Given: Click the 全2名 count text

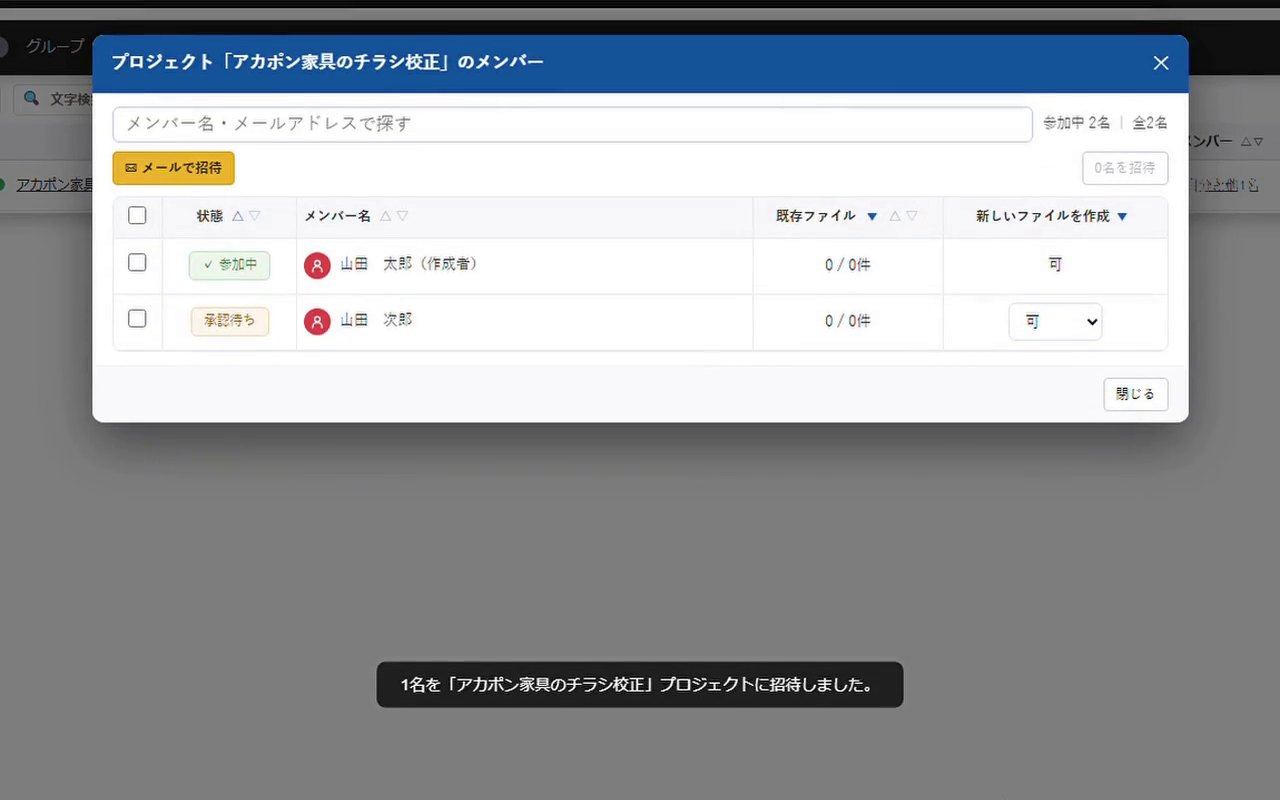Looking at the screenshot, I should click(1150, 123).
